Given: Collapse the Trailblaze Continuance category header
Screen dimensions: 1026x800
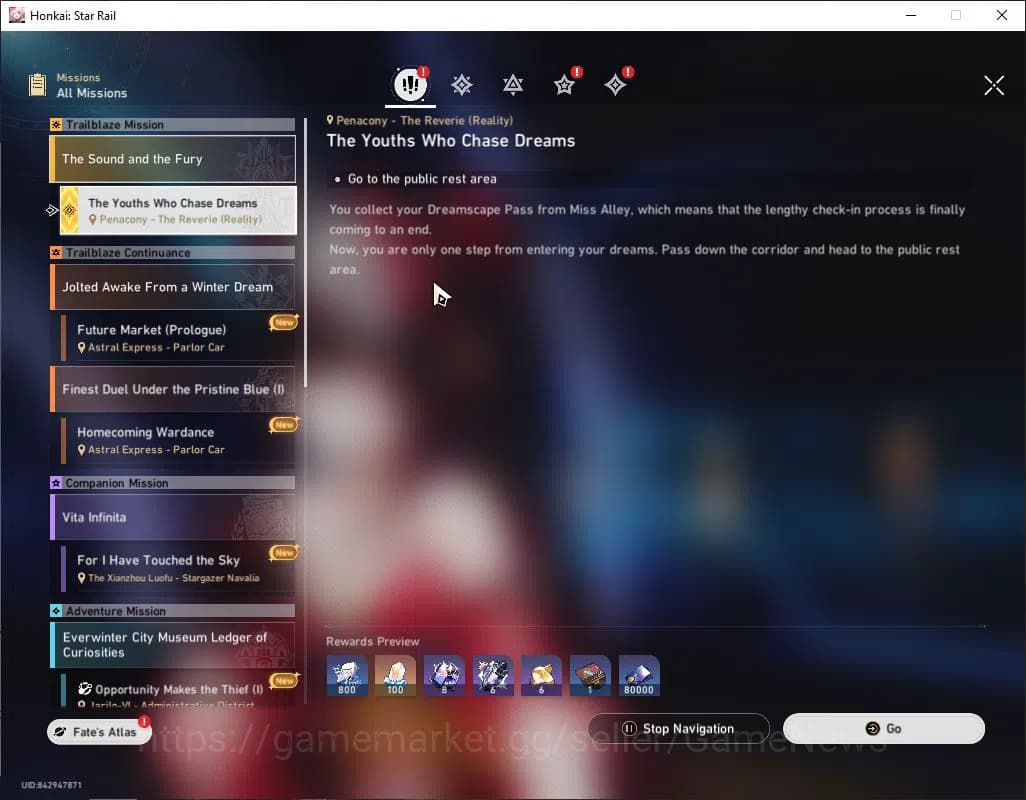Looking at the screenshot, I should pos(173,252).
